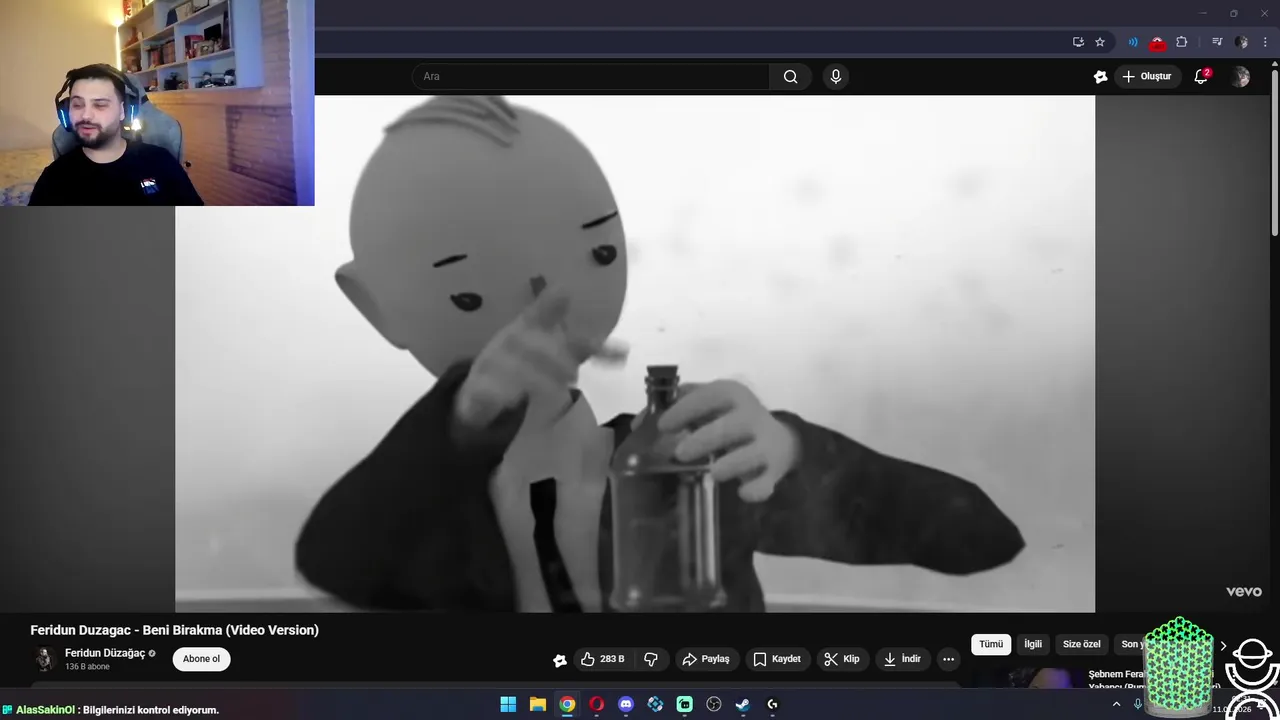Select the Size özel filter chip
The height and width of the screenshot is (720, 1280).
1081,644
